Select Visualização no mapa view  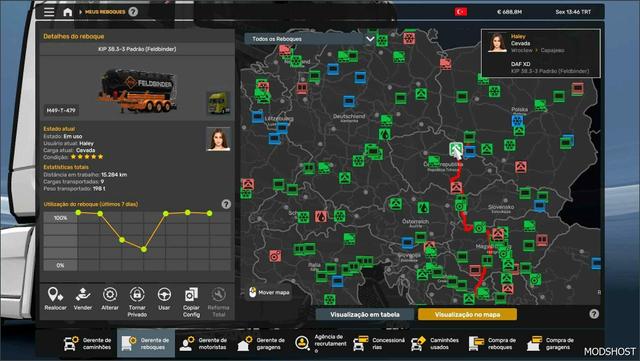(467, 314)
